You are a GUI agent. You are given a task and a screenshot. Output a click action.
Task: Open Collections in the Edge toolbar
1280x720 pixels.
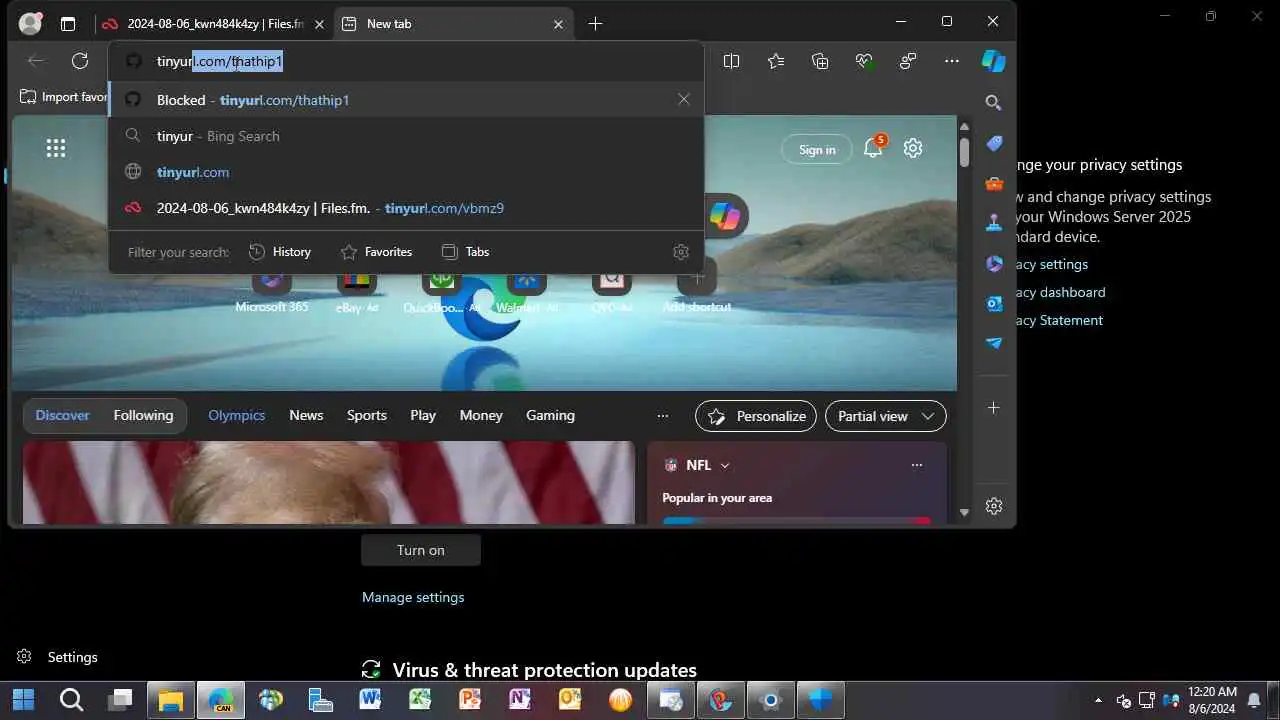click(x=820, y=61)
